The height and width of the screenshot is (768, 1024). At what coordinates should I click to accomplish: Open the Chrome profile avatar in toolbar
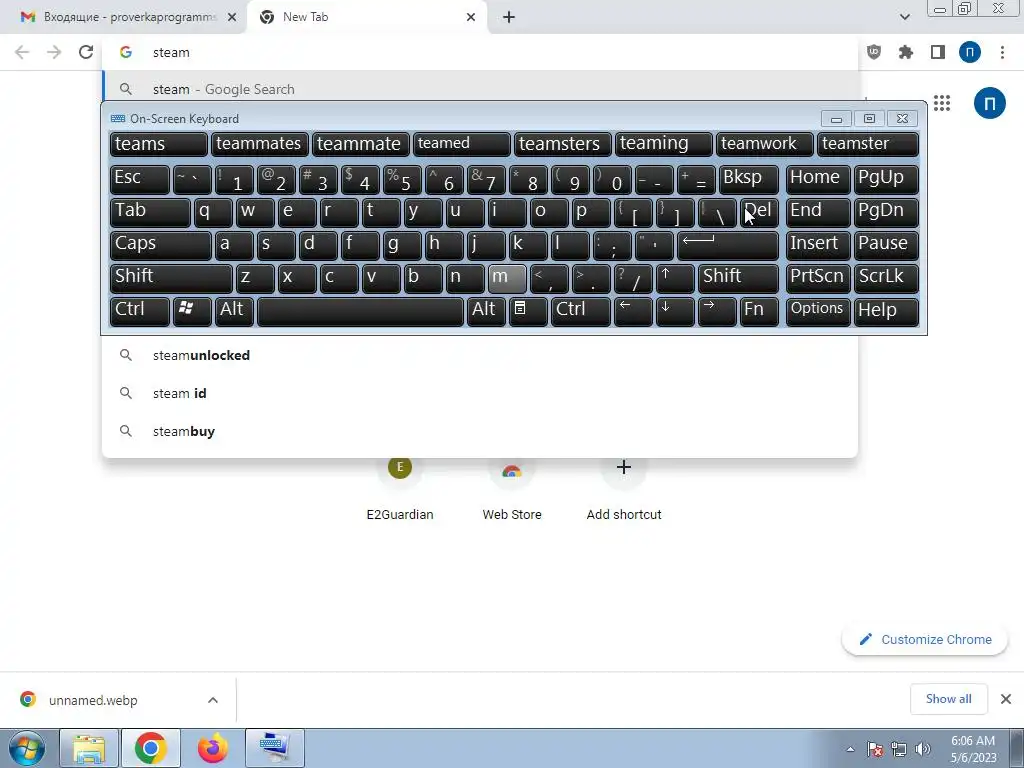pyautogui.click(x=970, y=52)
